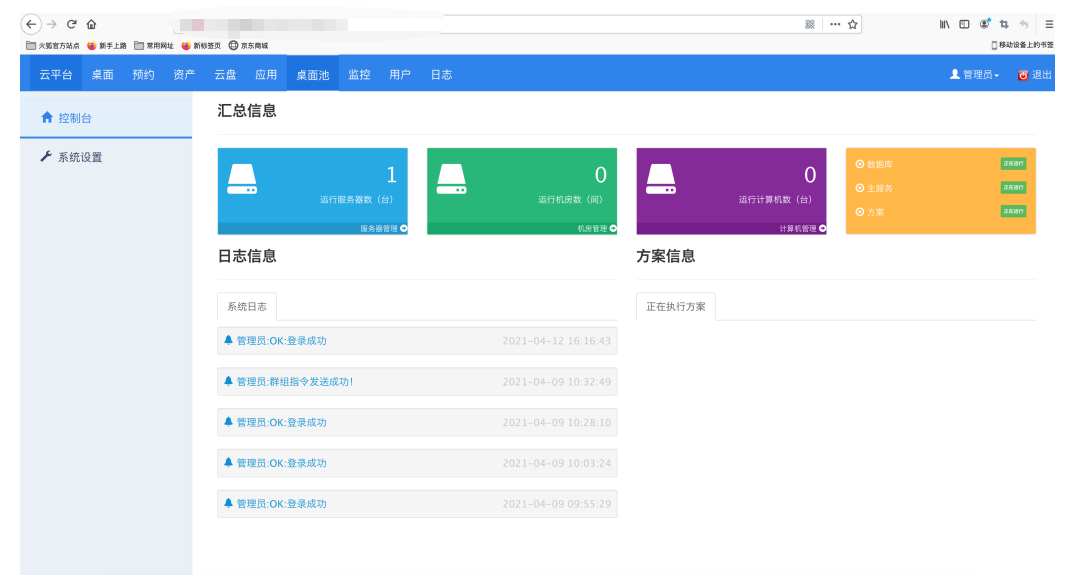The width and height of the screenshot is (1071, 575).
Task: Click the circle icon beside 主服务
Action: click(x=860, y=188)
